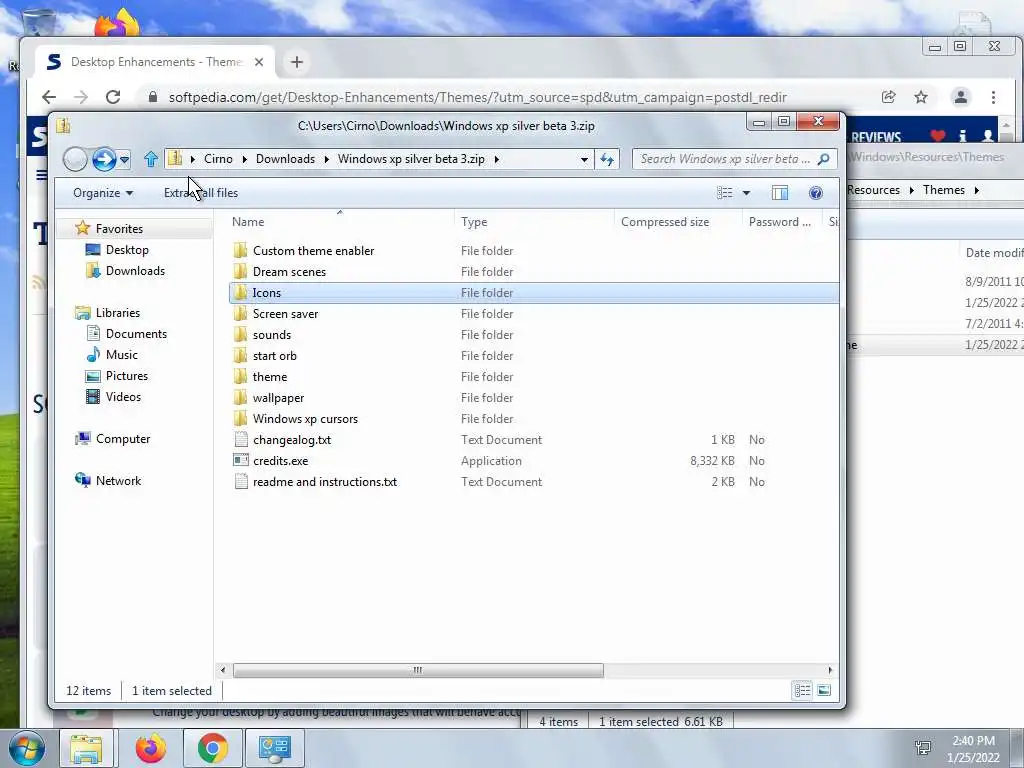Open Videos library in the sidebar

click(123, 396)
